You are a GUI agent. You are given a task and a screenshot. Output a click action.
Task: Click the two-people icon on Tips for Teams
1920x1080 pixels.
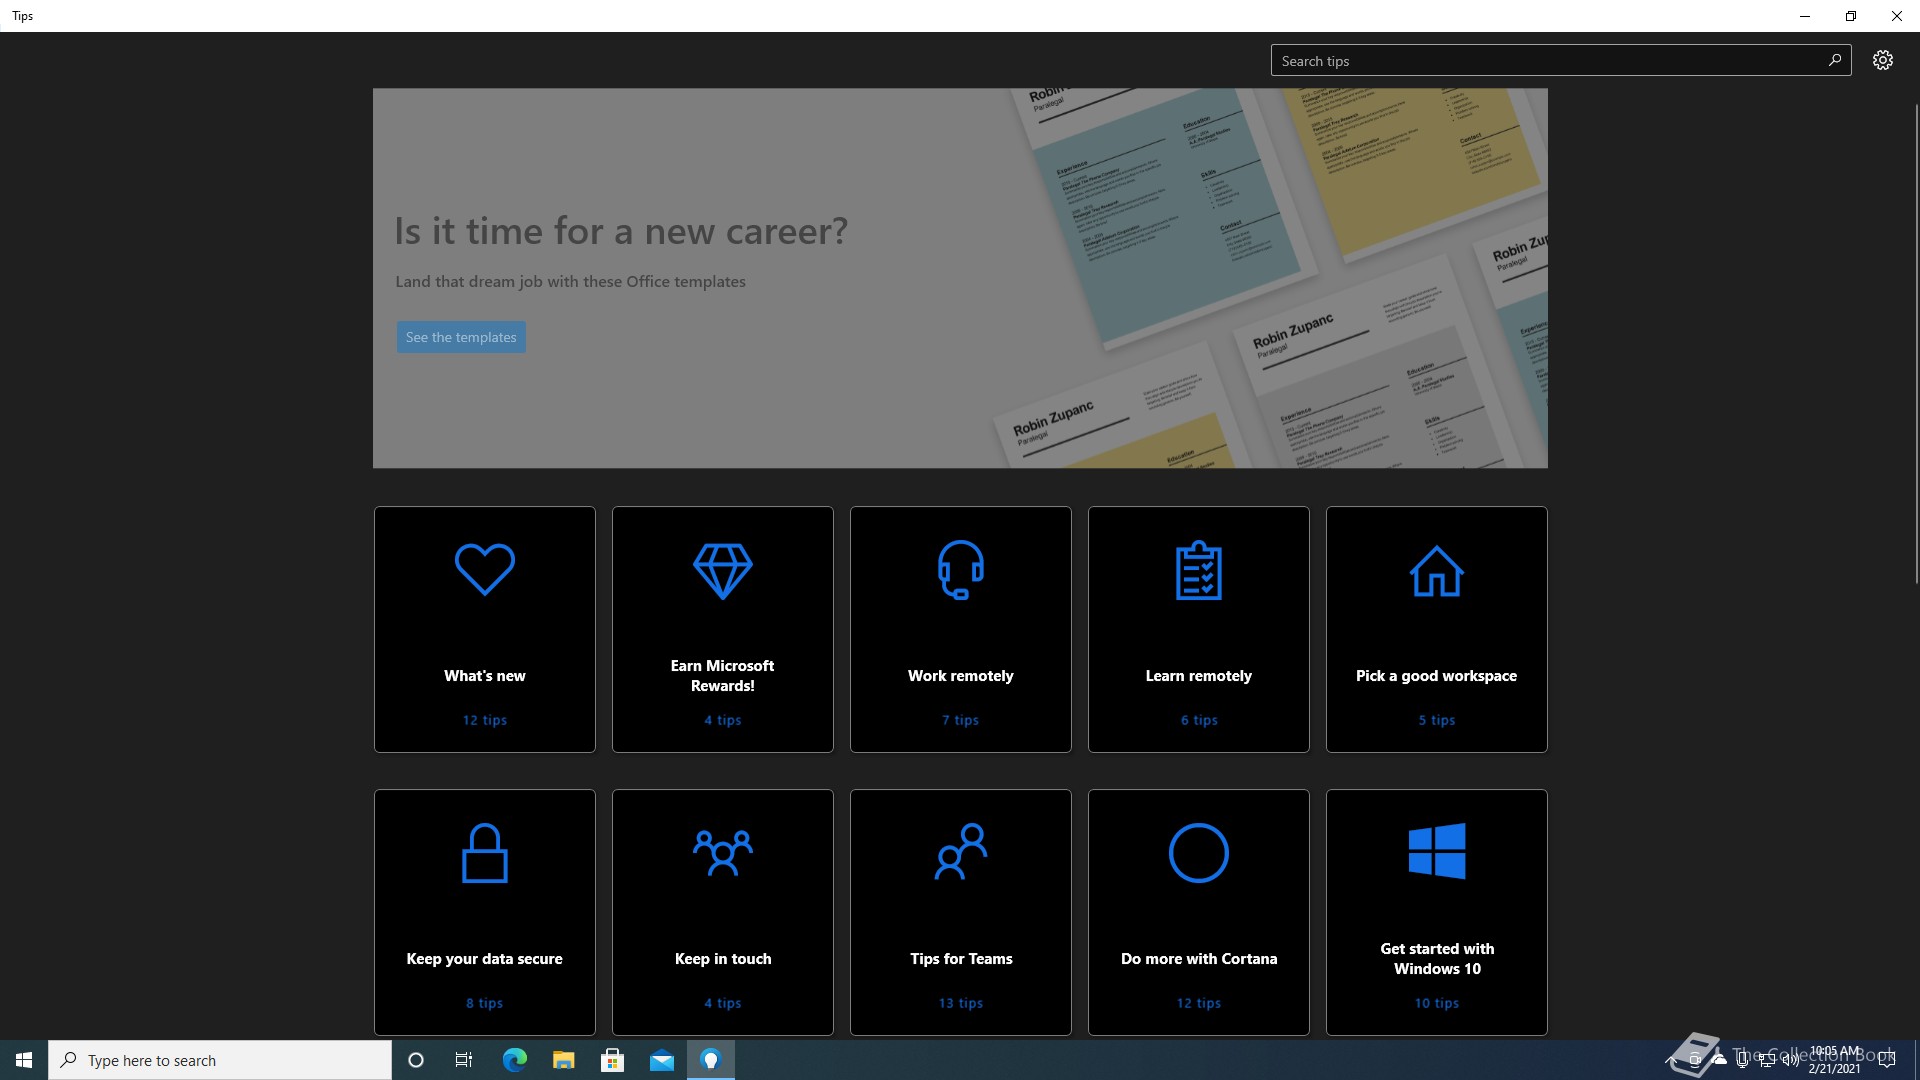(x=961, y=852)
